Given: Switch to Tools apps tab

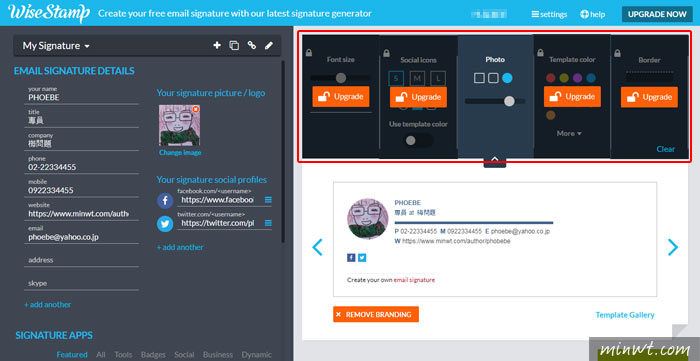Looking at the screenshot, I should [123, 355].
